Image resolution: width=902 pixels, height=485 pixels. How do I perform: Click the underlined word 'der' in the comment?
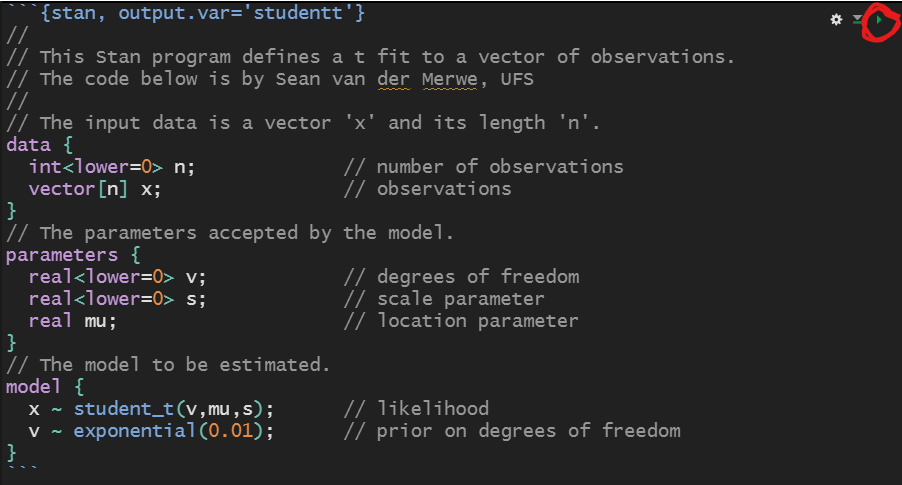pyautogui.click(x=393, y=79)
